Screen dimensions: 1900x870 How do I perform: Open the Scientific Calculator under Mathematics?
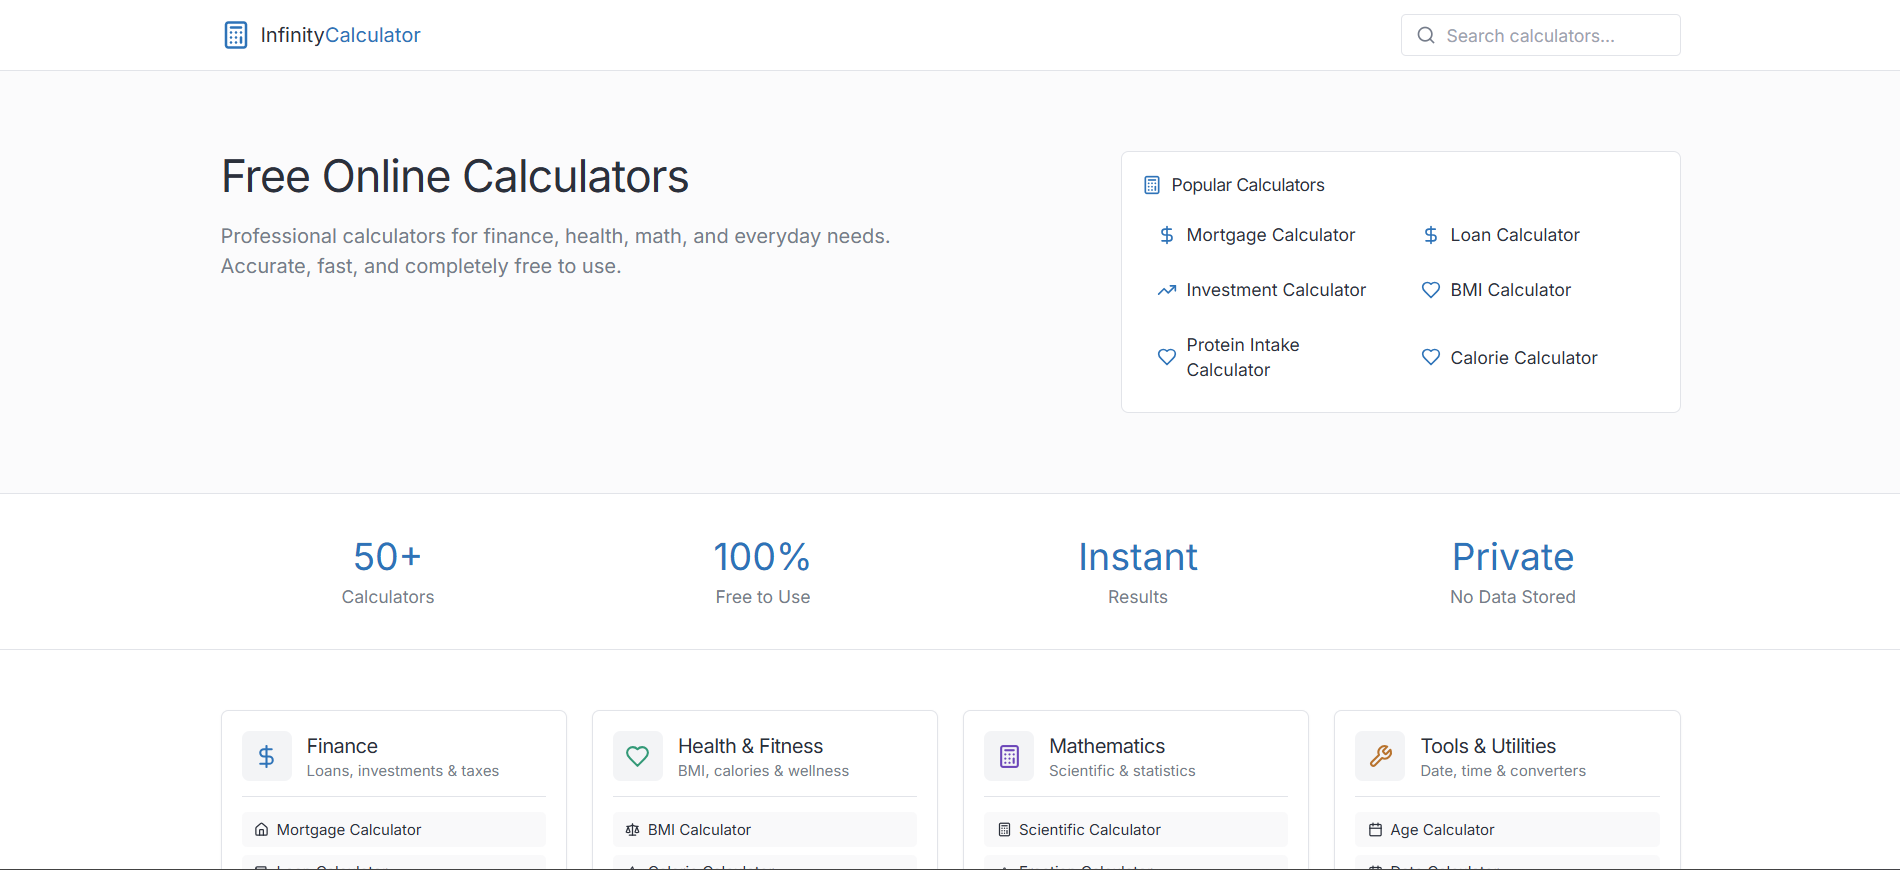(1089, 829)
